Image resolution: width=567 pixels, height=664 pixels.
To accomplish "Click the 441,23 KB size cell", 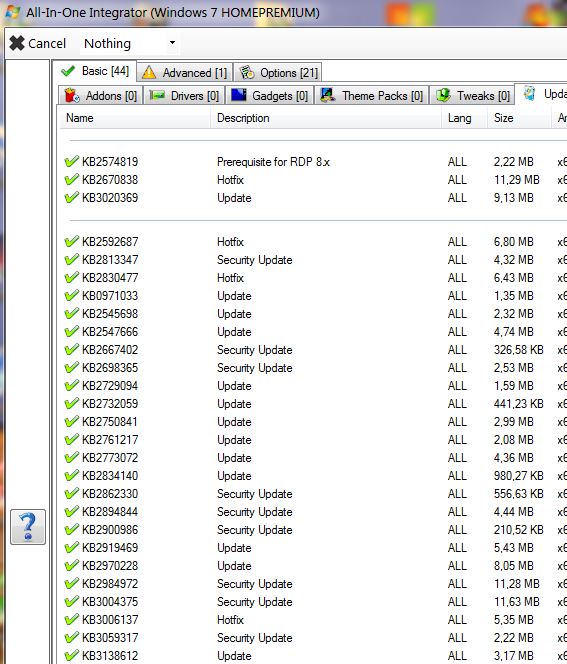I will click(x=518, y=404).
